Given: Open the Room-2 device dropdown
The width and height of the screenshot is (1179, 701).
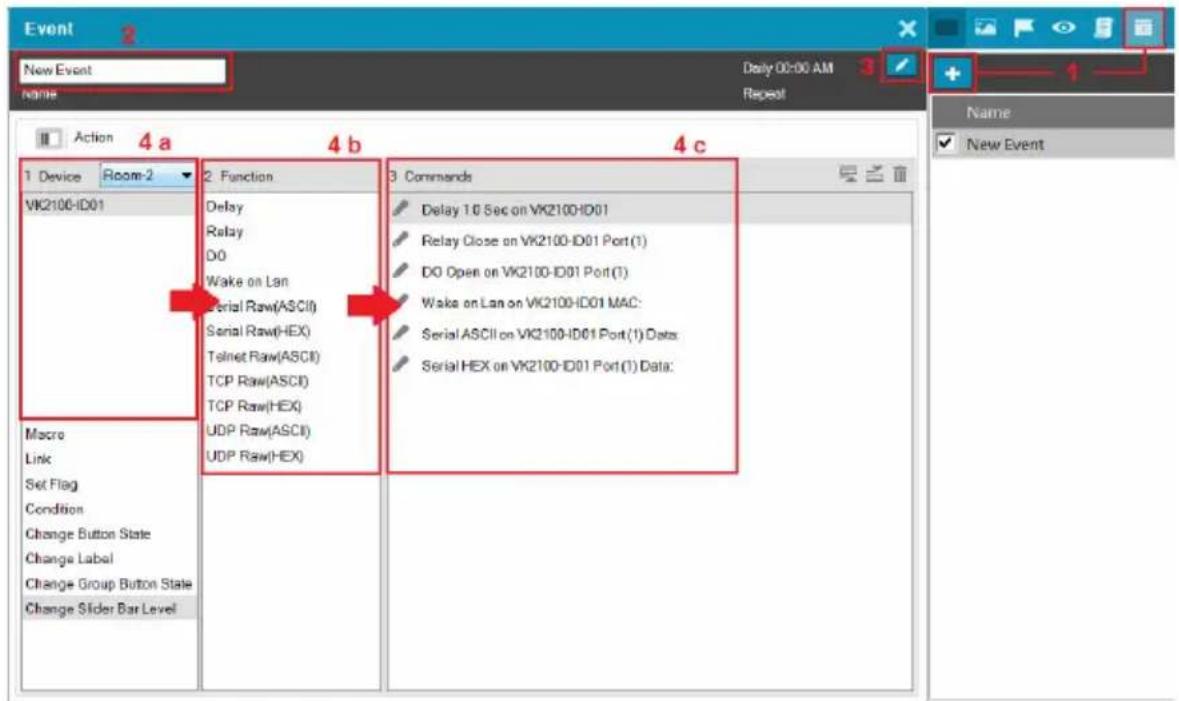Looking at the screenshot, I should [x=147, y=175].
